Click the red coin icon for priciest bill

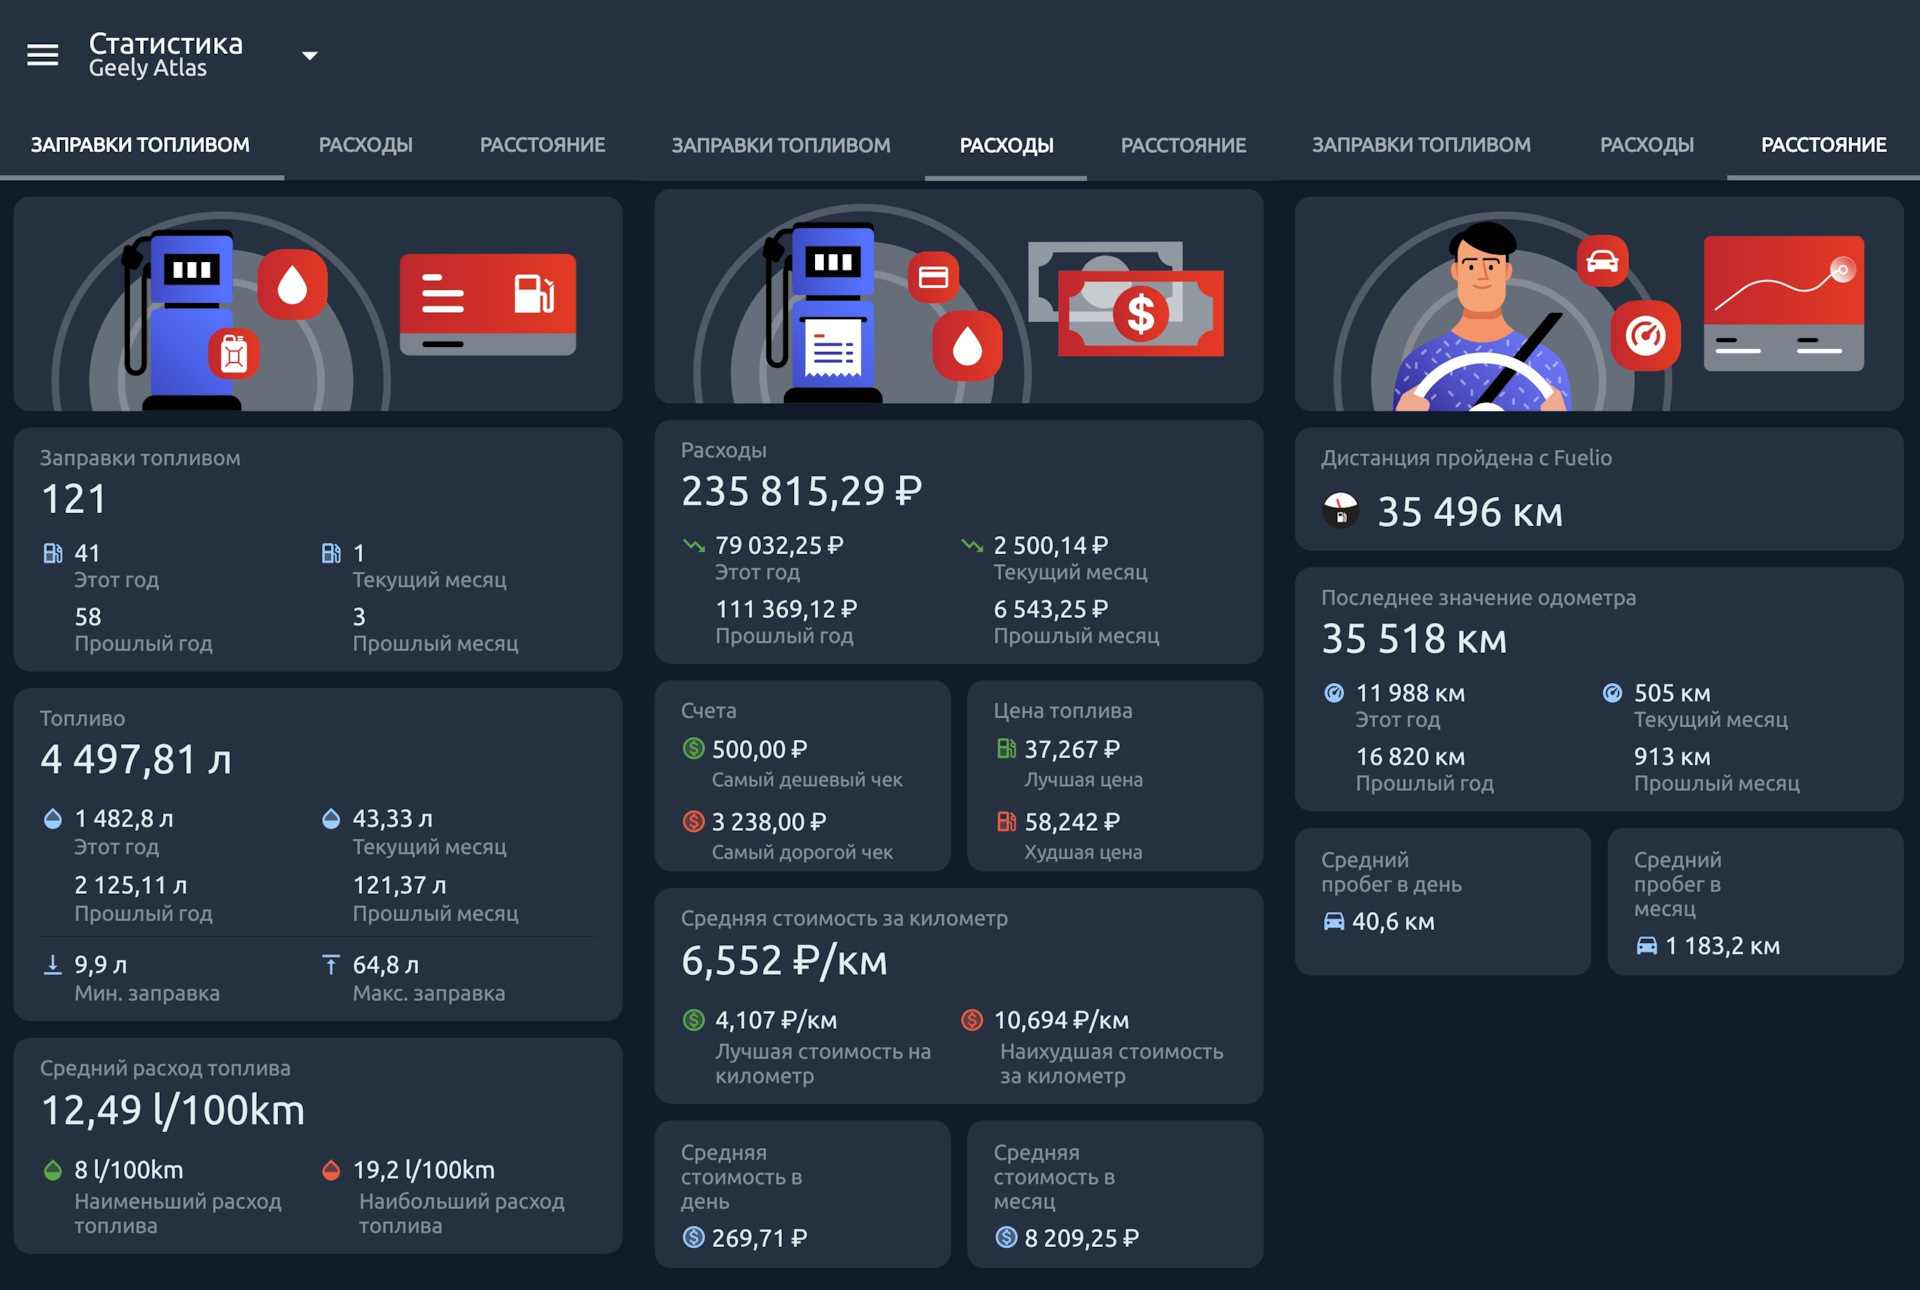click(694, 822)
